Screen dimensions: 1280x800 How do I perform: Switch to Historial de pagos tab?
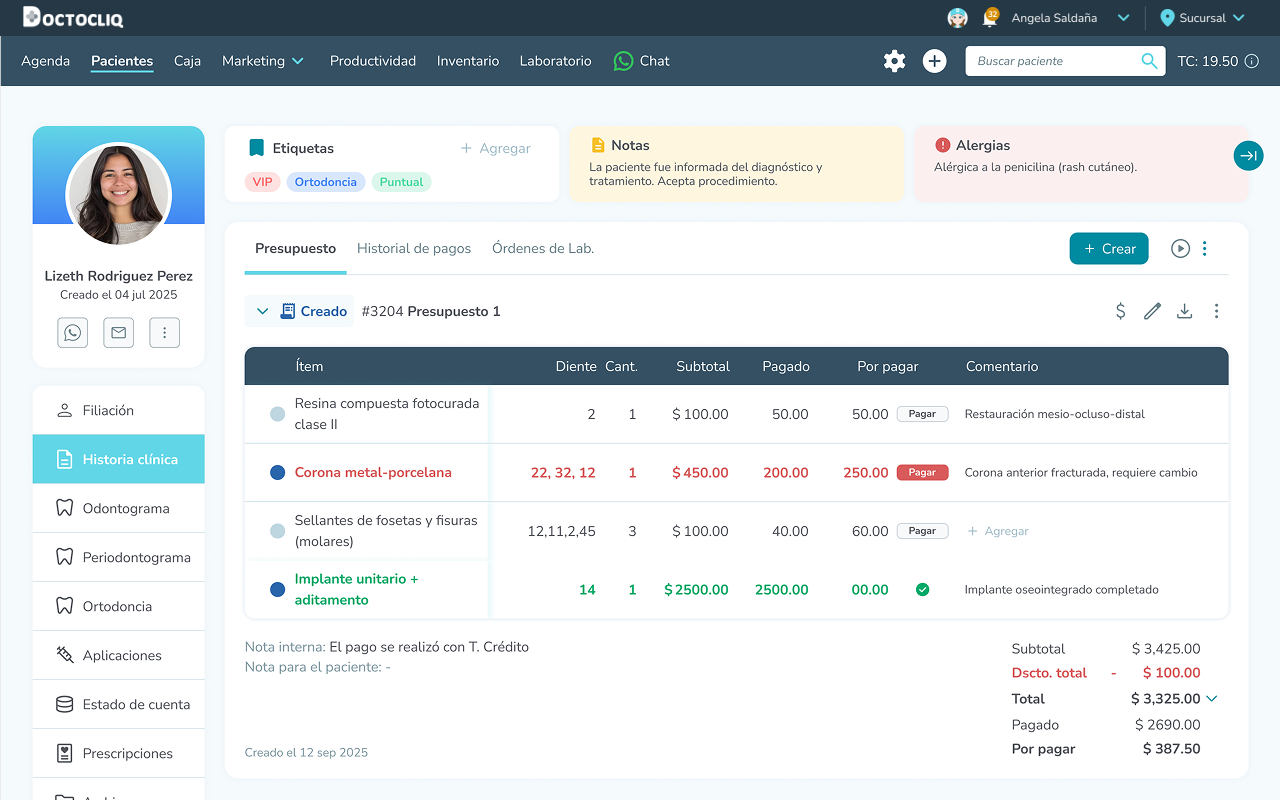pos(414,248)
